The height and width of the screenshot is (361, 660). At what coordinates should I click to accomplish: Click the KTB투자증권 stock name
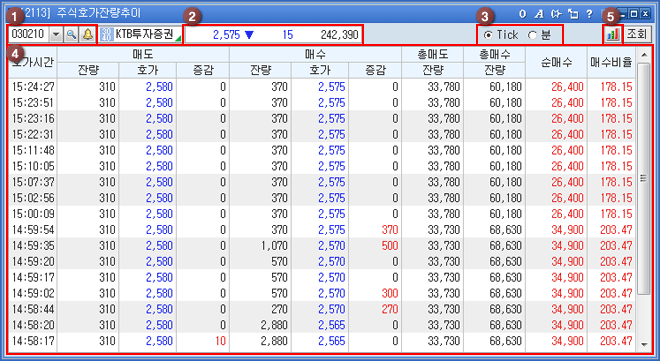[x=144, y=34]
